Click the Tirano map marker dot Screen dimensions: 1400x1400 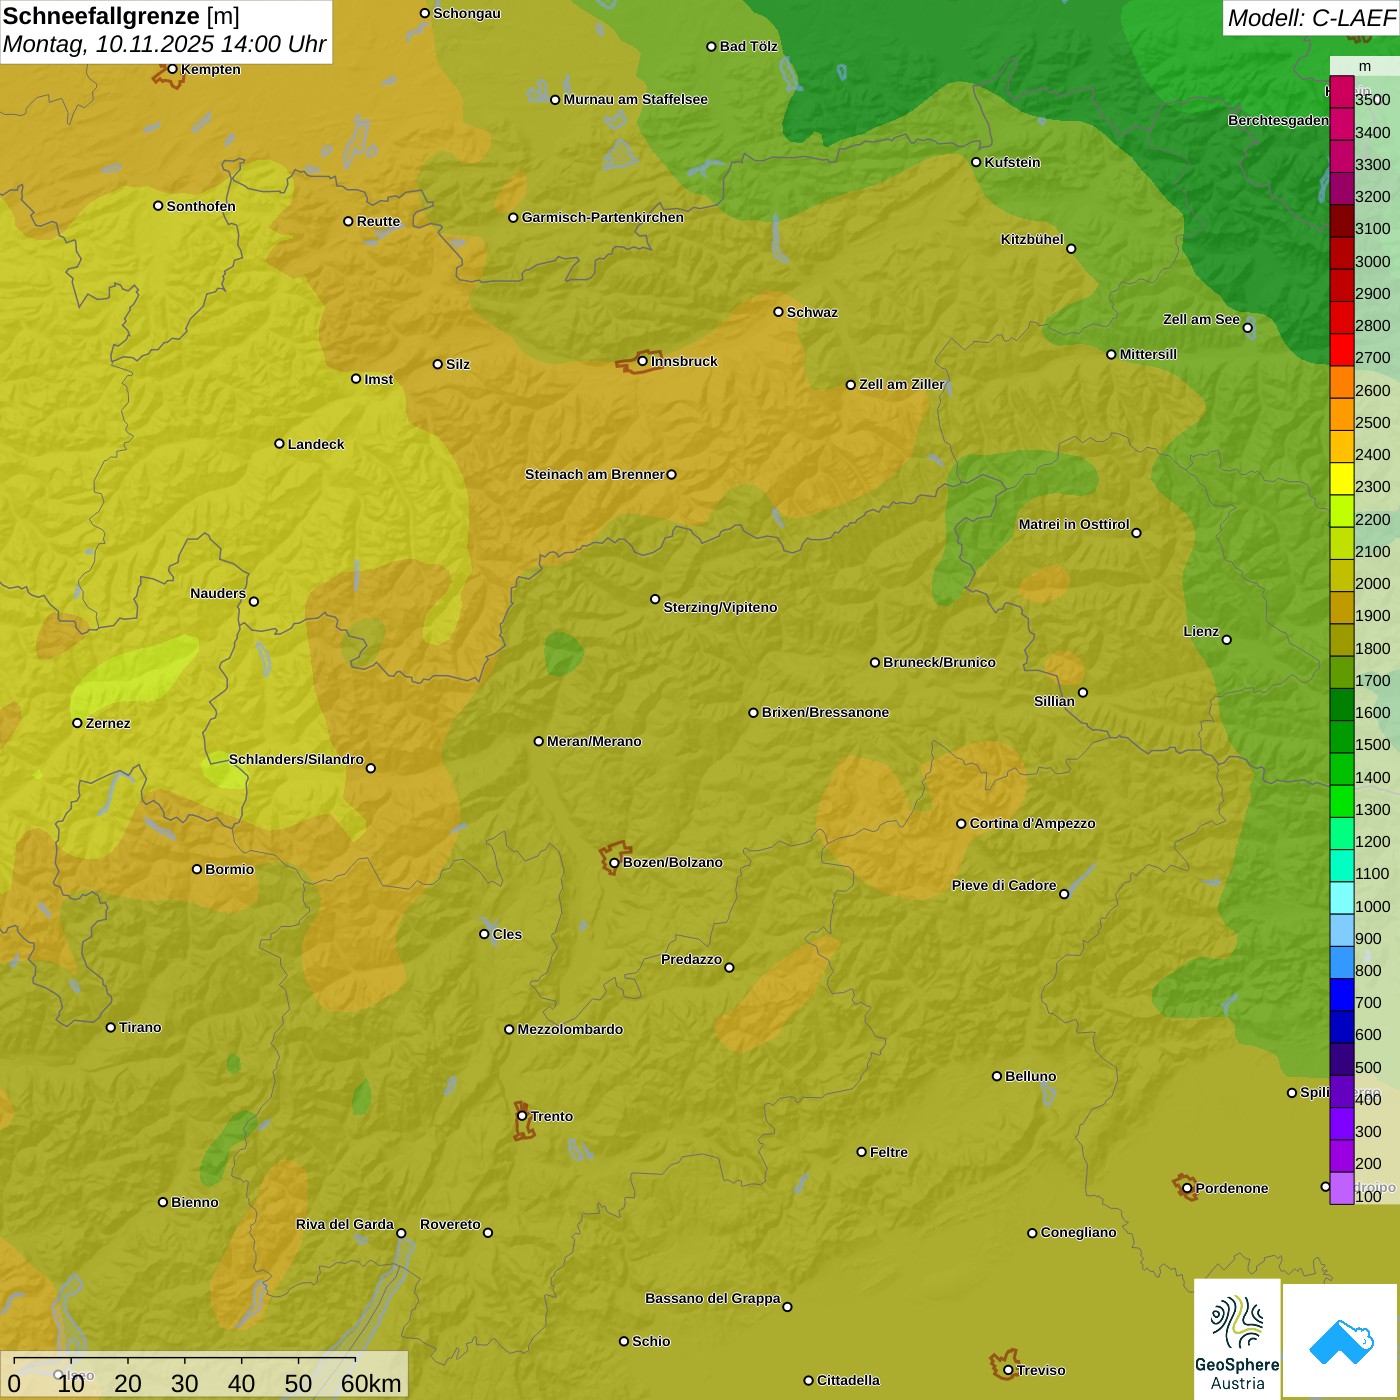click(x=111, y=1027)
